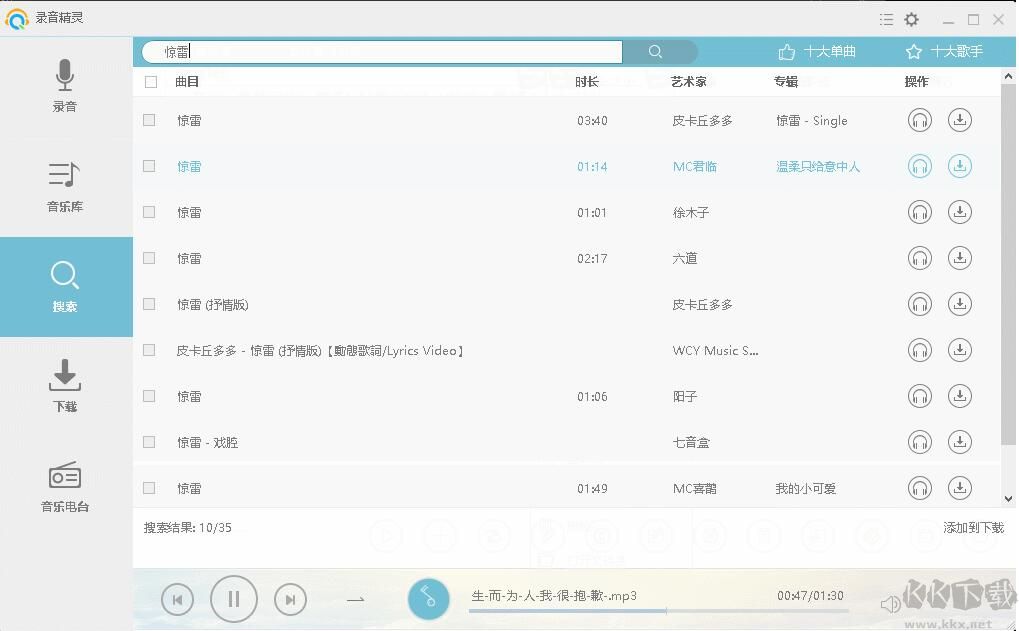Preview 惊雷 by MC君临 using the headphone icon
The image size is (1019, 631).
coord(919,166)
